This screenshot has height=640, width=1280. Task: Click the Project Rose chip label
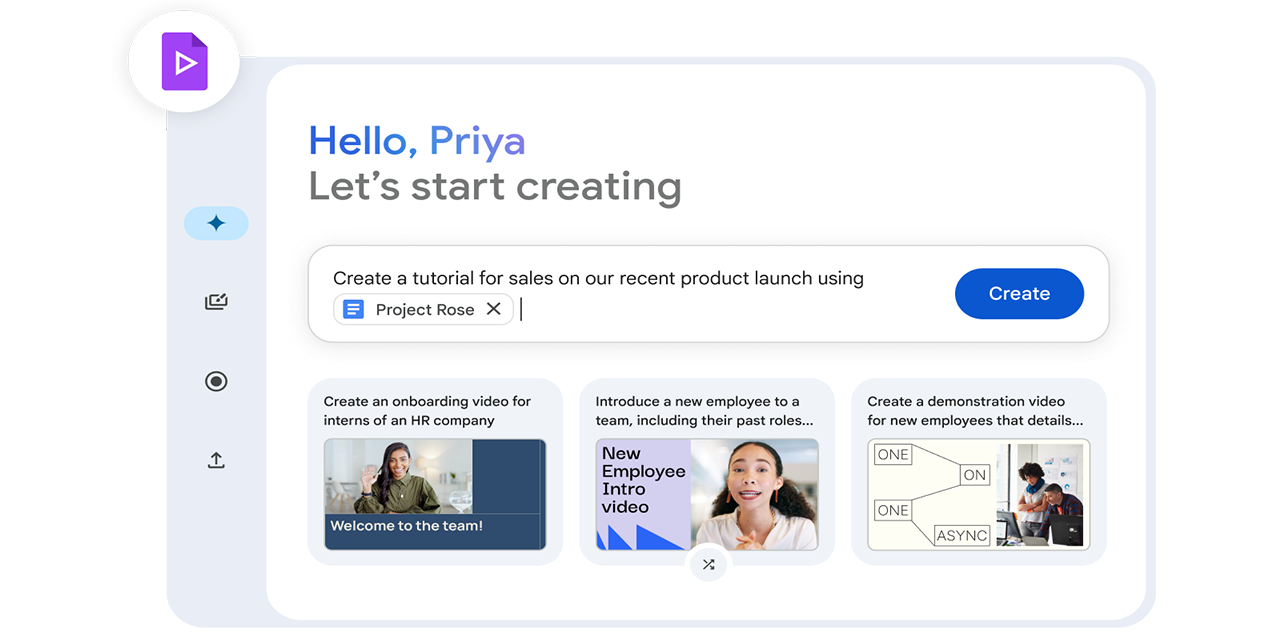[x=424, y=309]
